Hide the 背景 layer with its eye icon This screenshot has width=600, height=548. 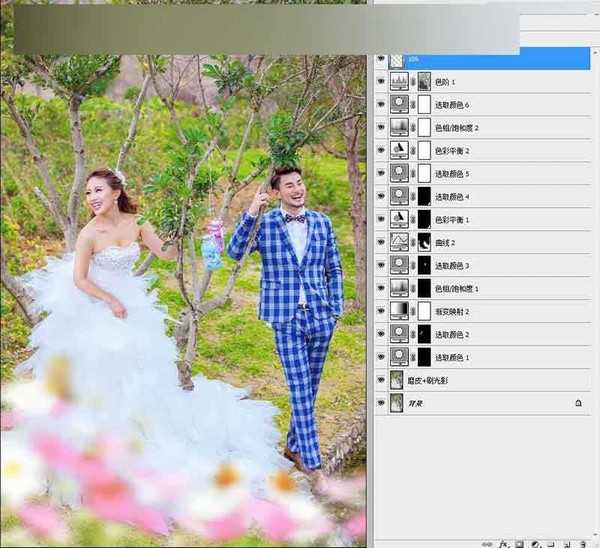[381, 403]
